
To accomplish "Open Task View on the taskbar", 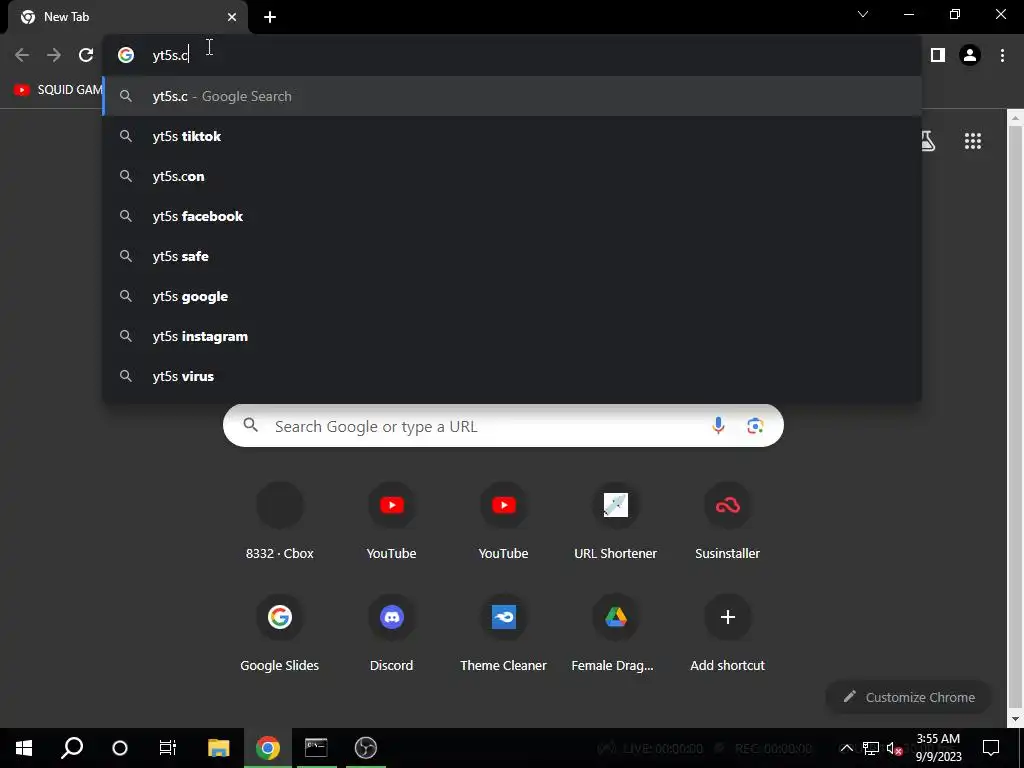I will [168, 748].
